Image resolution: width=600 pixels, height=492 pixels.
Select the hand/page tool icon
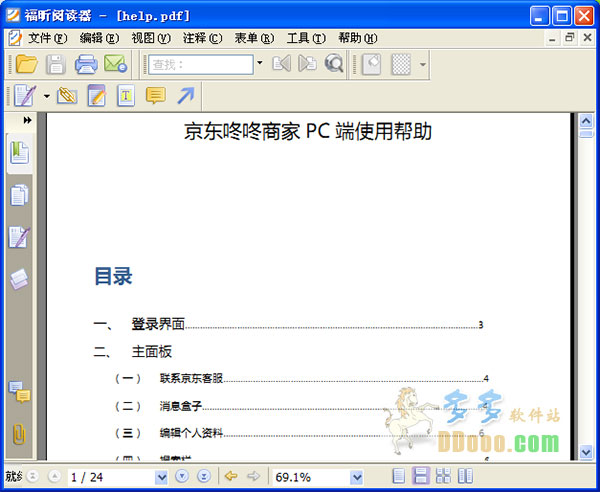coord(371,64)
